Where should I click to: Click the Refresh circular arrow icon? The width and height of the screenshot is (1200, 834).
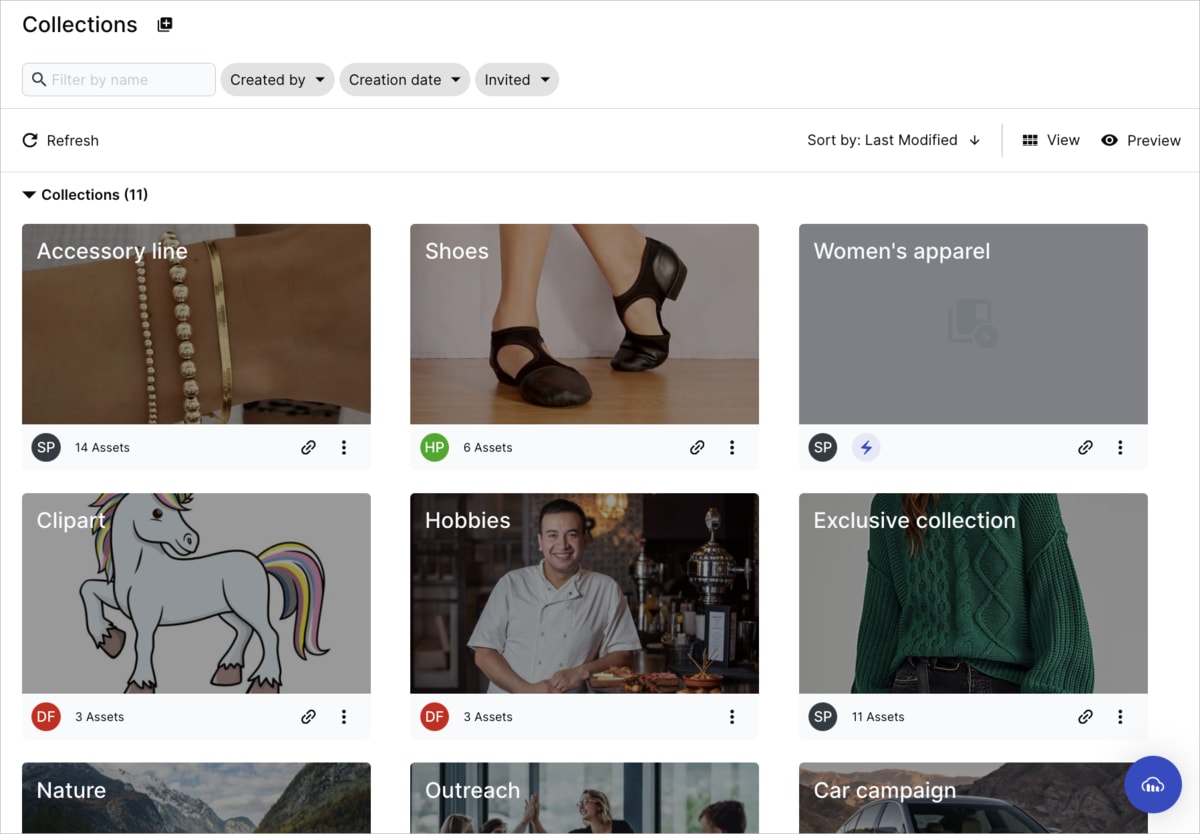(30, 140)
